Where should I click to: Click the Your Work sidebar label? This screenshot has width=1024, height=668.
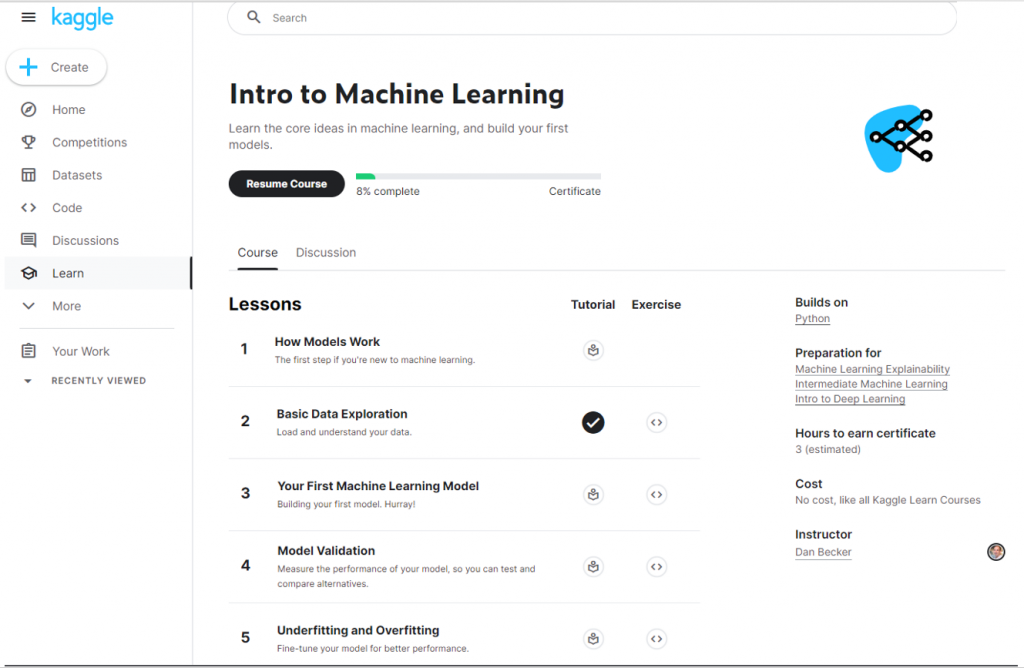point(81,351)
